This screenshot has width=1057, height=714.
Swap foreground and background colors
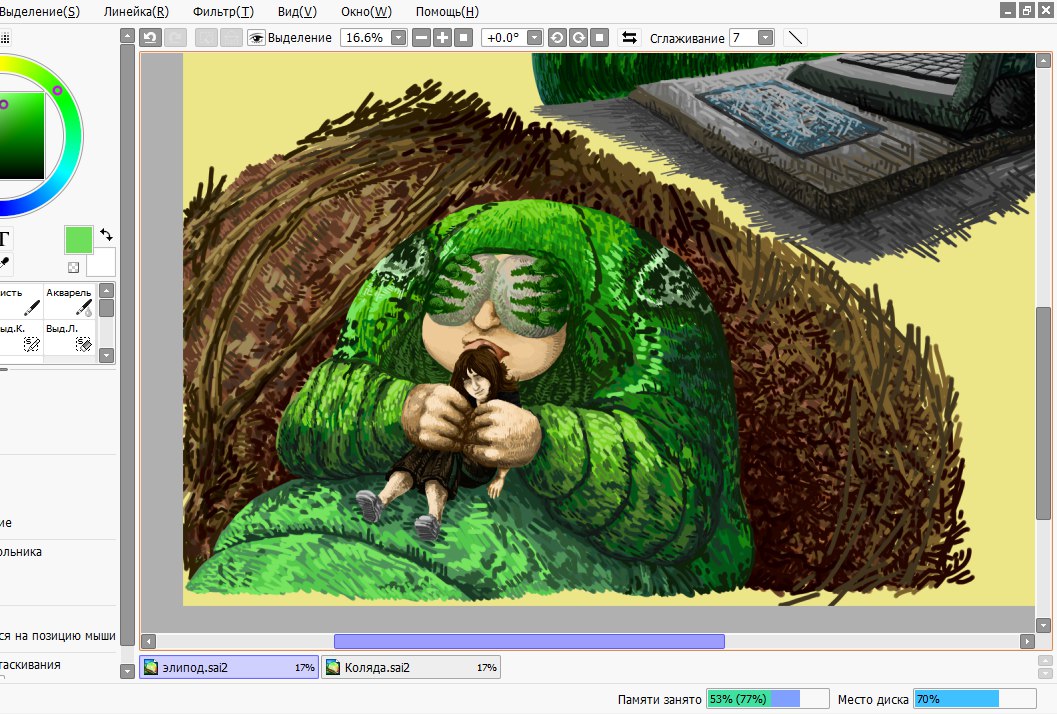point(107,235)
